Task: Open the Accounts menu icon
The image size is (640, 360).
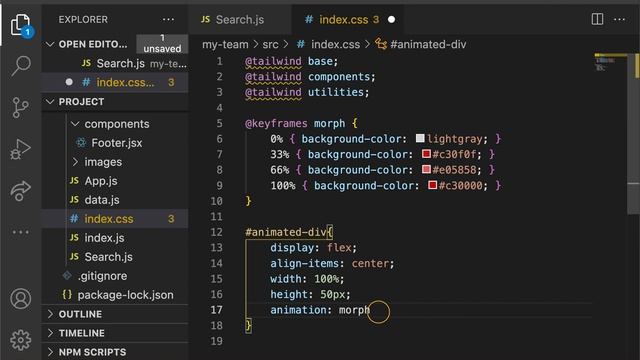Action: [20, 299]
